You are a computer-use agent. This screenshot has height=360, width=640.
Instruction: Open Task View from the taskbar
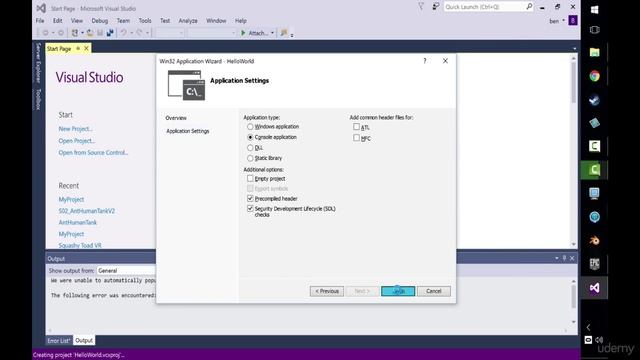(594, 30)
